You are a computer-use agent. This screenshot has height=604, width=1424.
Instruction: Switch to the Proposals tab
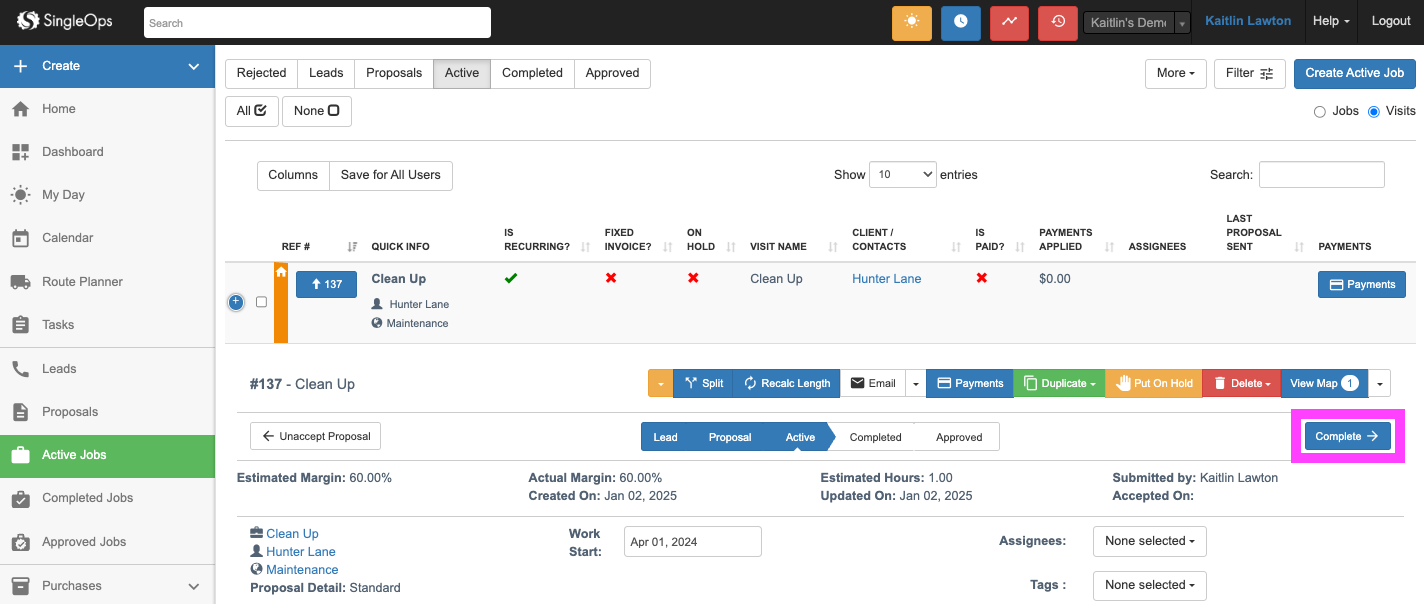pos(394,73)
